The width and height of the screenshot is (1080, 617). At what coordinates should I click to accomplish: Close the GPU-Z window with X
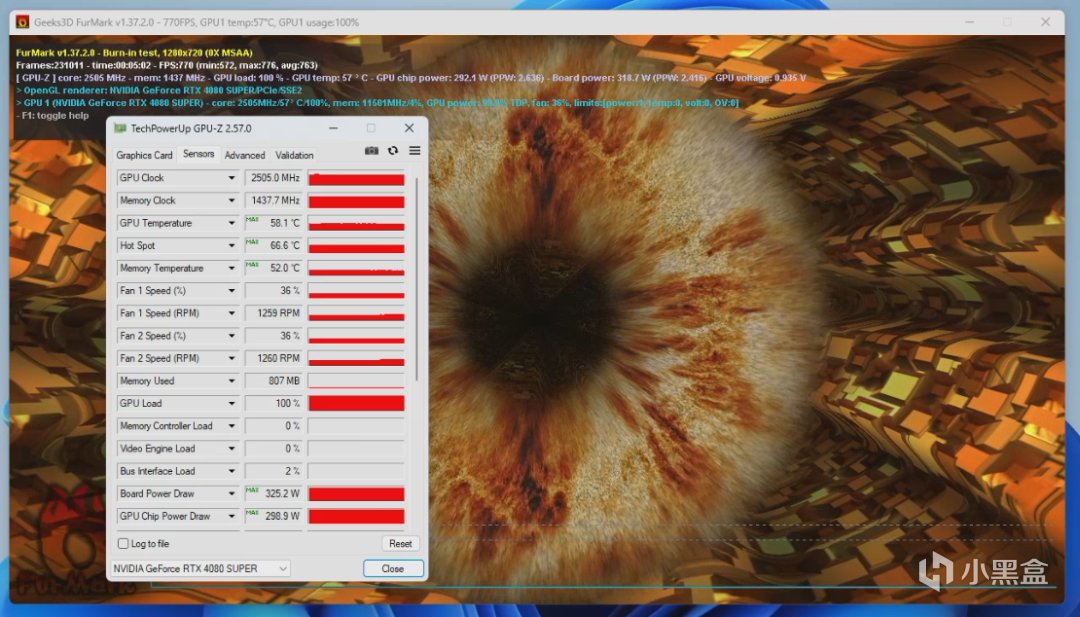point(409,128)
